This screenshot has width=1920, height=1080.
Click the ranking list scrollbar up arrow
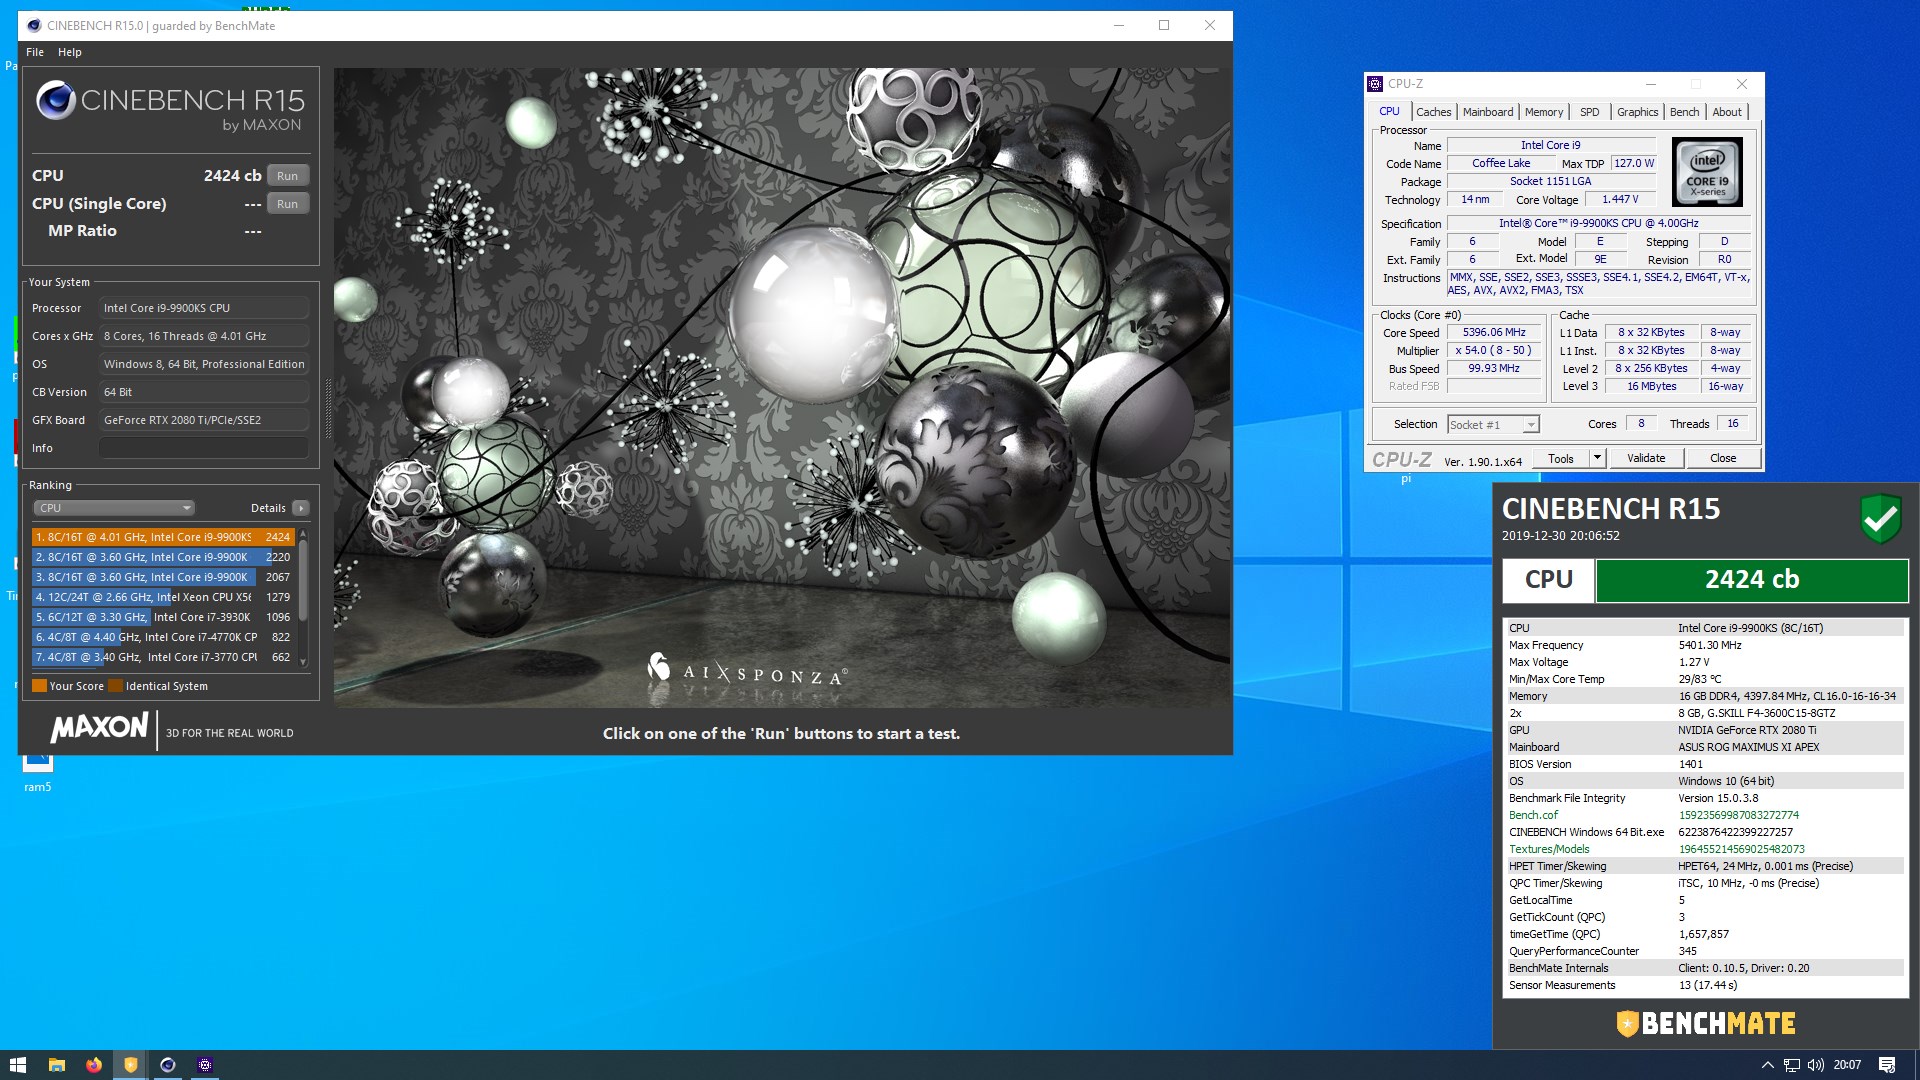(303, 534)
